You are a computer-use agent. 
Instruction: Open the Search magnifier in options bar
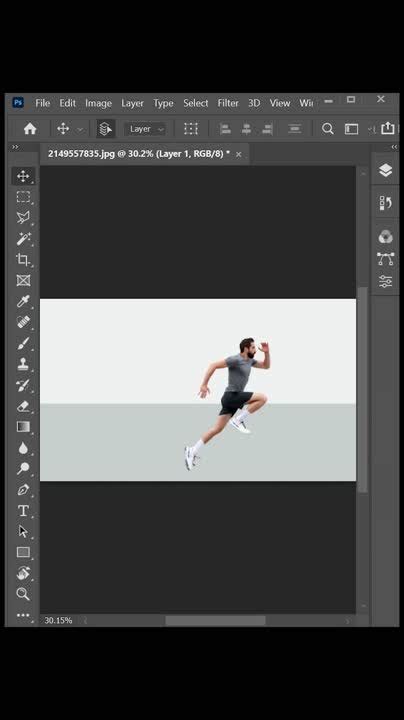click(327, 129)
